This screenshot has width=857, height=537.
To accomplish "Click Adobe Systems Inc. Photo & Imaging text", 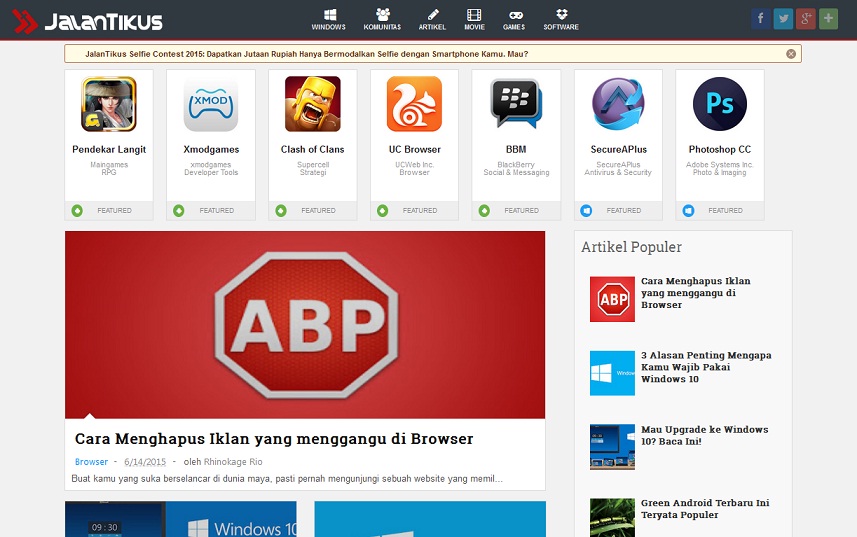I will click(720, 168).
